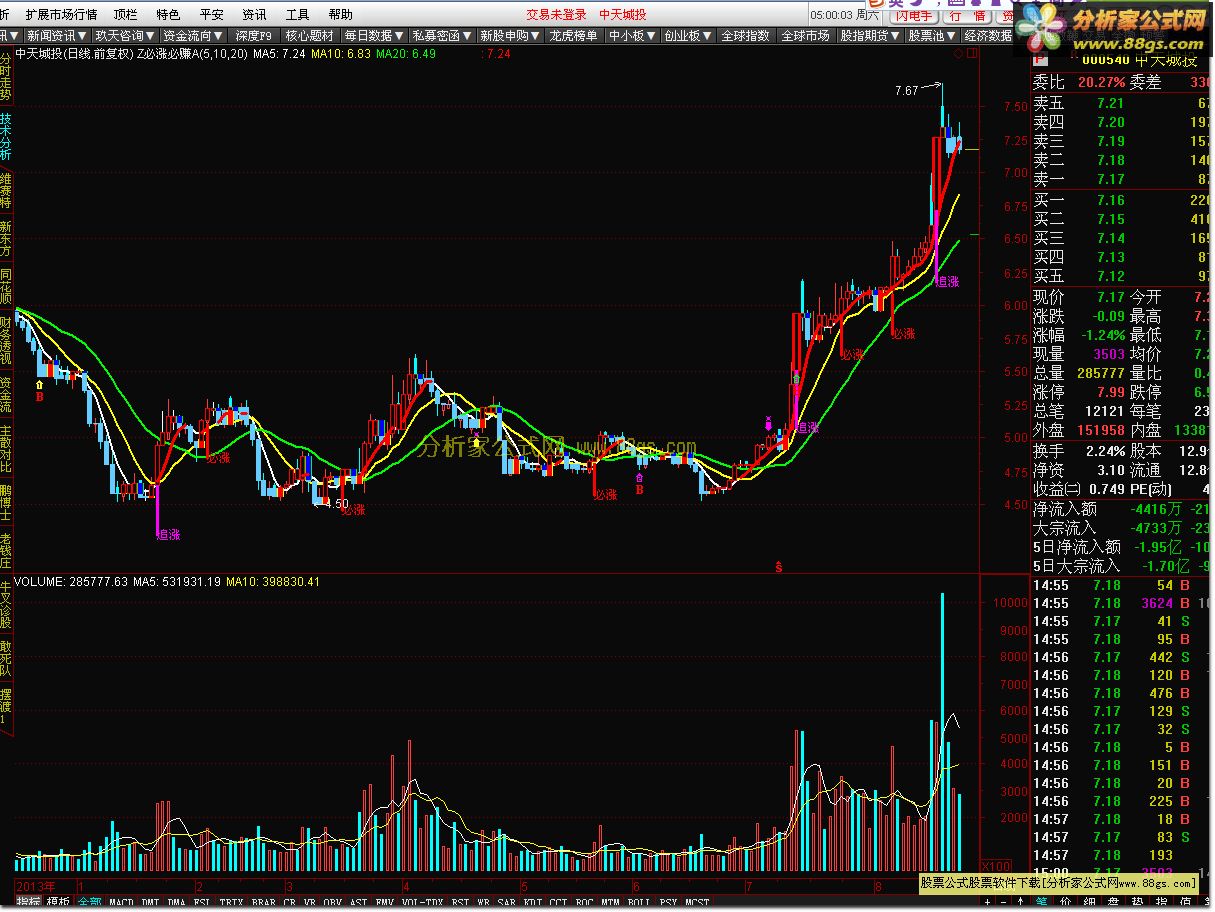Screen dimensions: 1215x912
Task: Open the 顶栏 menu
Action: click(x=125, y=15)
